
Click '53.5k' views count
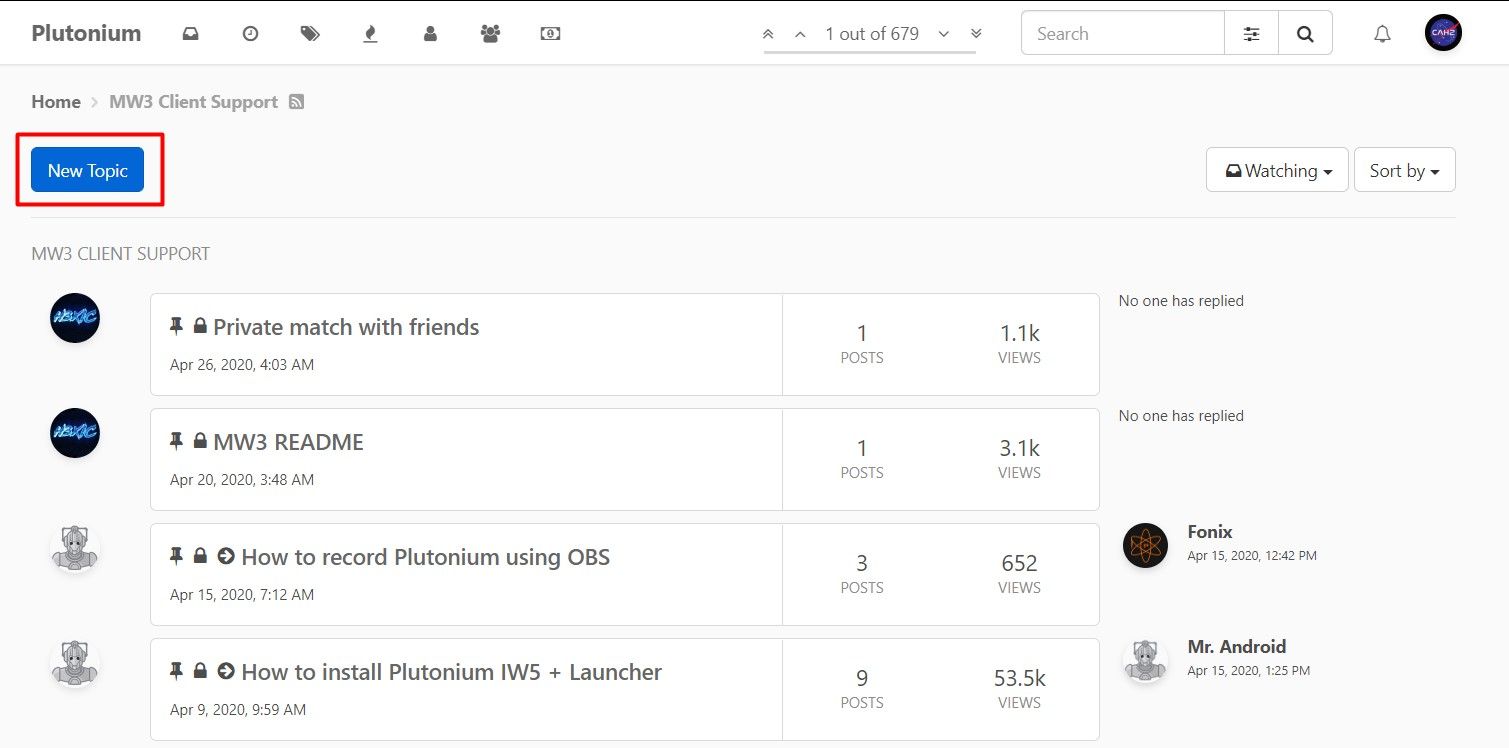[x=1019, y=679]
